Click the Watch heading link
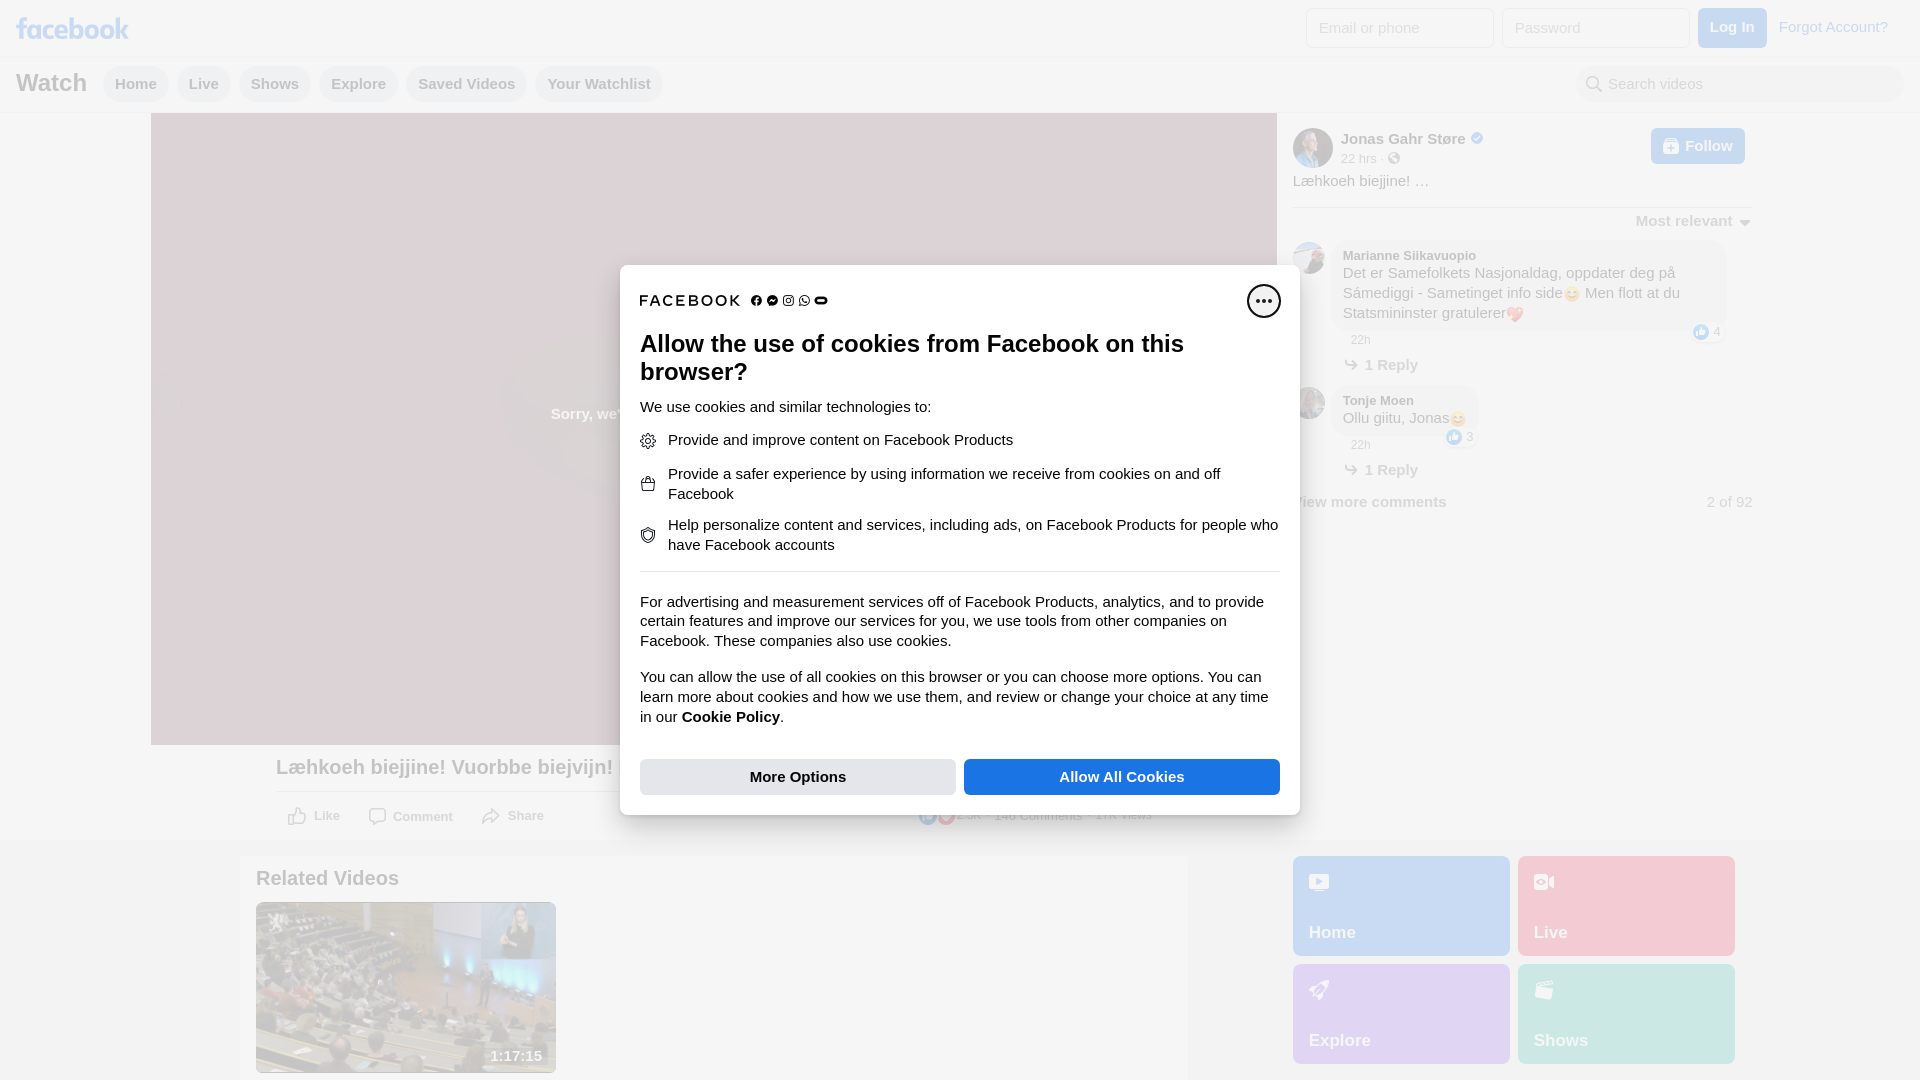This screenshot has width=1920, height=1080. click(51, 83)
